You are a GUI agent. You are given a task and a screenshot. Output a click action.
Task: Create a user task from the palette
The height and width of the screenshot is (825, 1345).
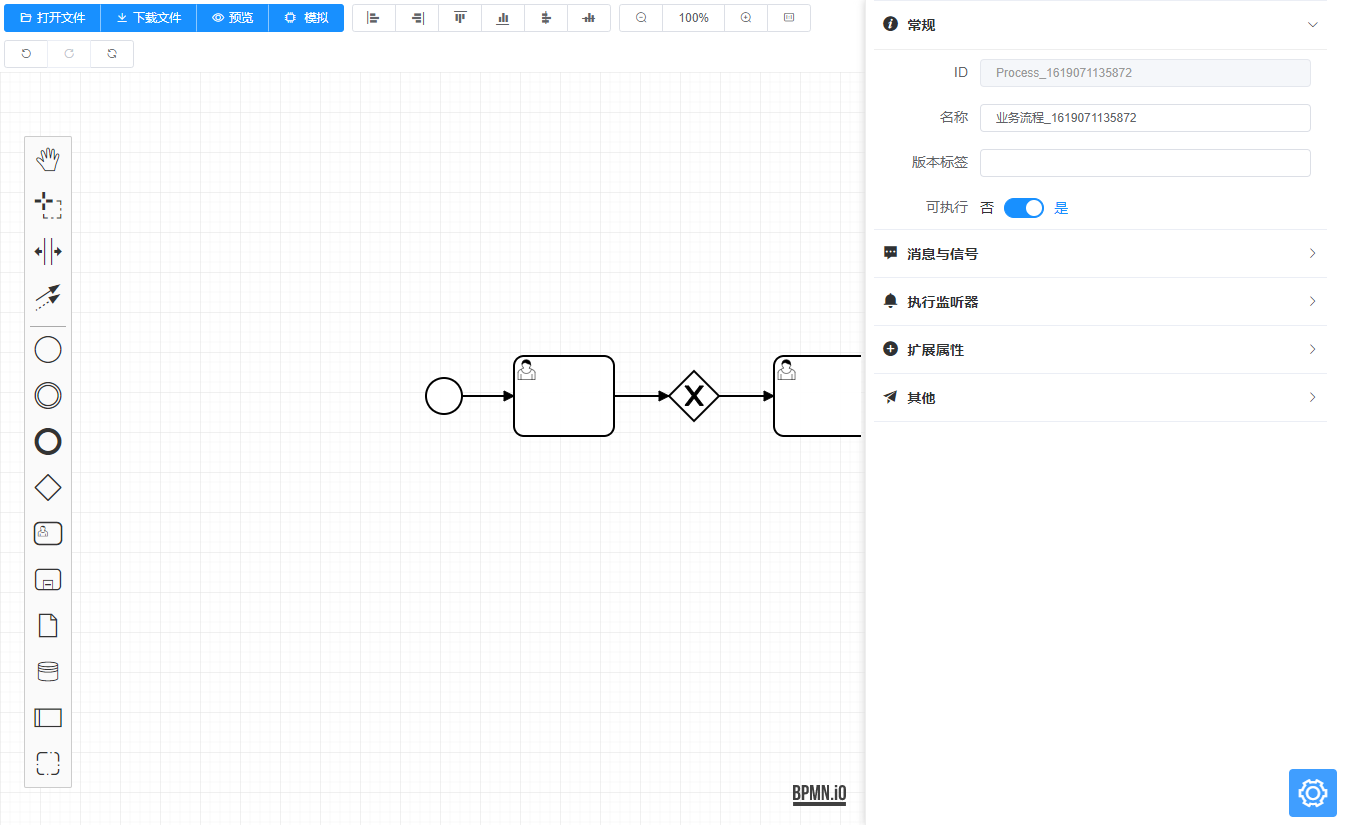(x=48, y=534)
